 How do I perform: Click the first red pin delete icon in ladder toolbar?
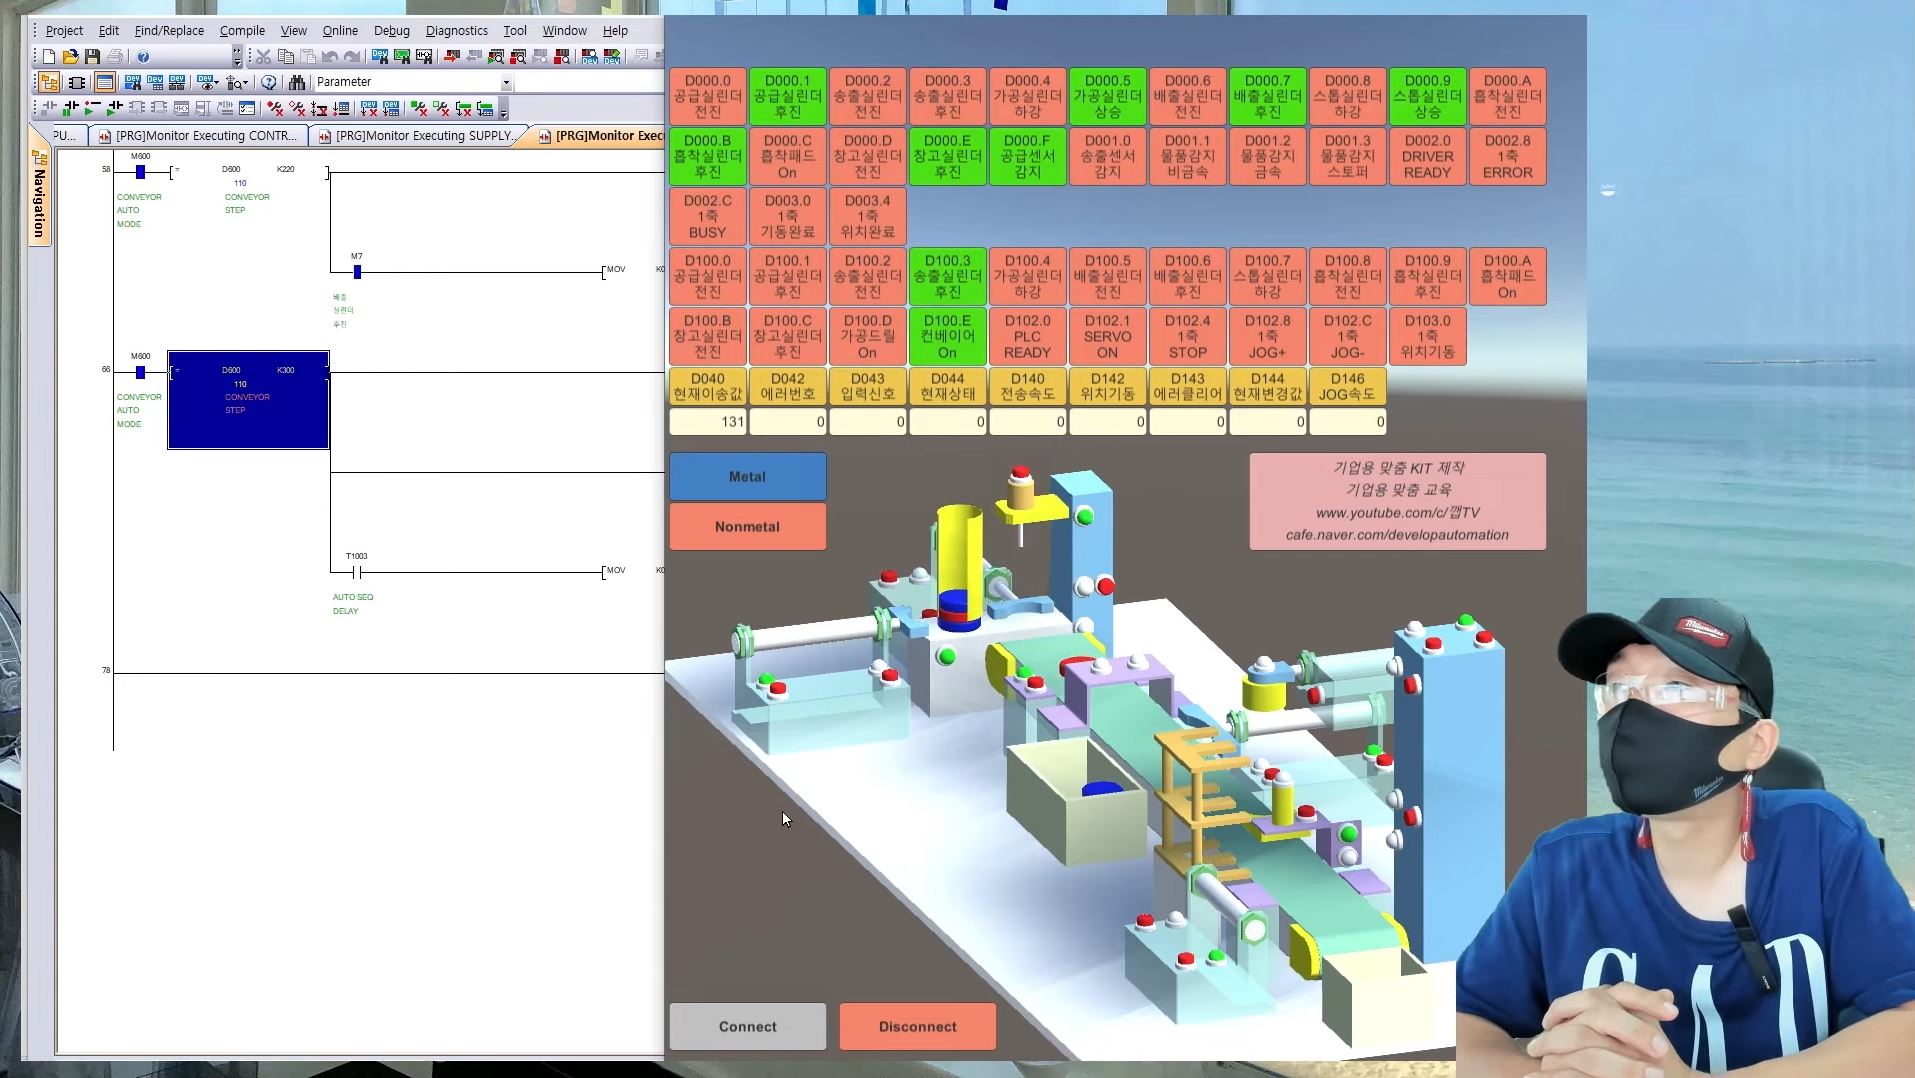275,108
